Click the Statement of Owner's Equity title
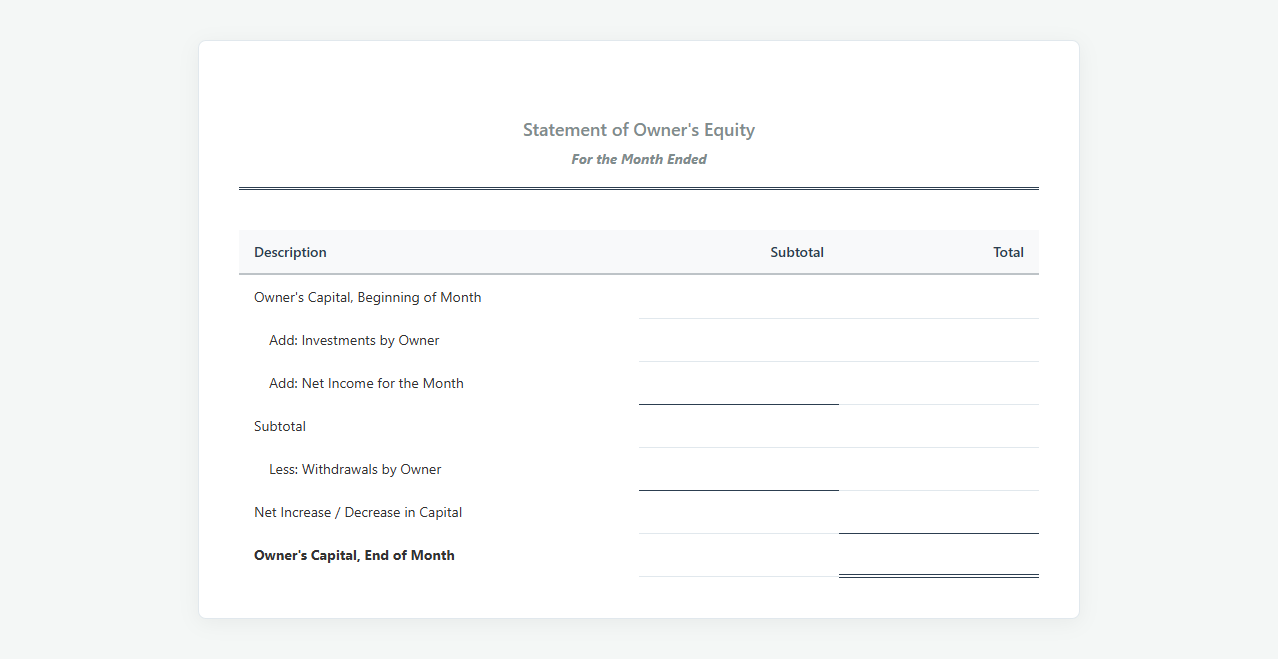1278x659 pixels. [638, 130]
